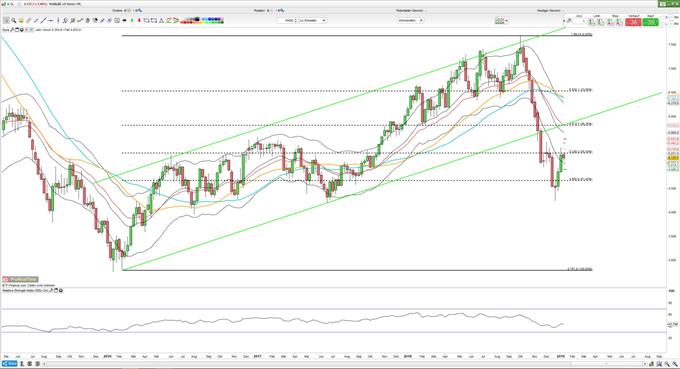The height and width of the screenshot is (369, 680).
Task: Click the RSI indicator round remove icon
Action: [61, 290]
